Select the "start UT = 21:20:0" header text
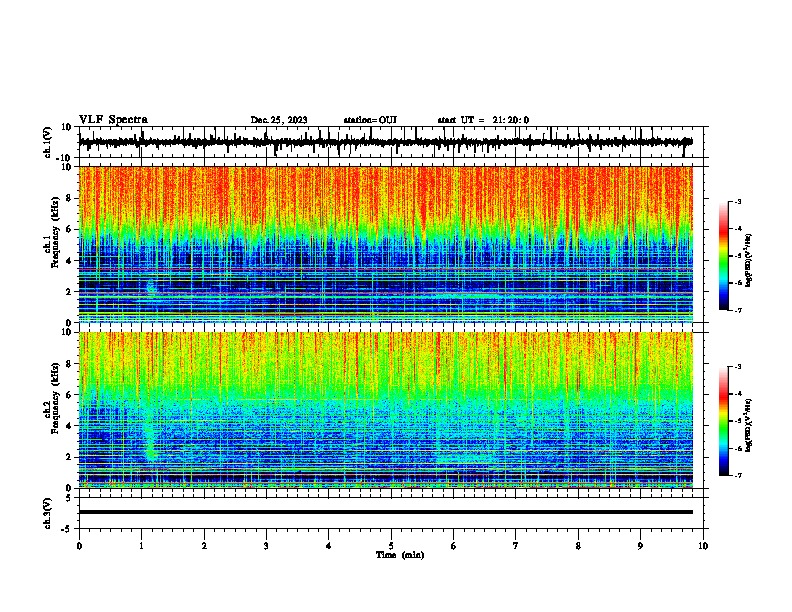The image size is (792, 612). coord(483,120)
